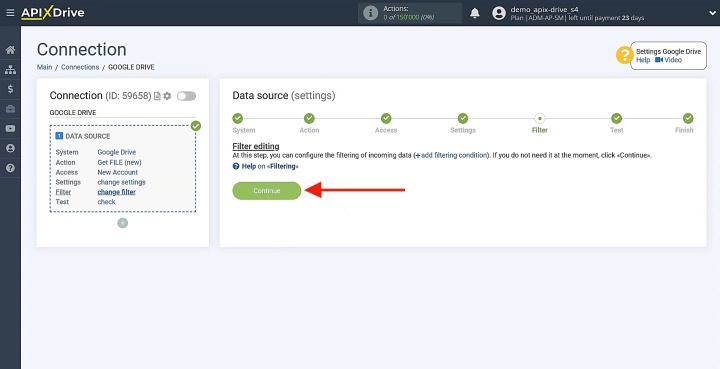This screenshot has width=720, height=369.
Task: Click the check test link
Action: click(x=107, y=202)
